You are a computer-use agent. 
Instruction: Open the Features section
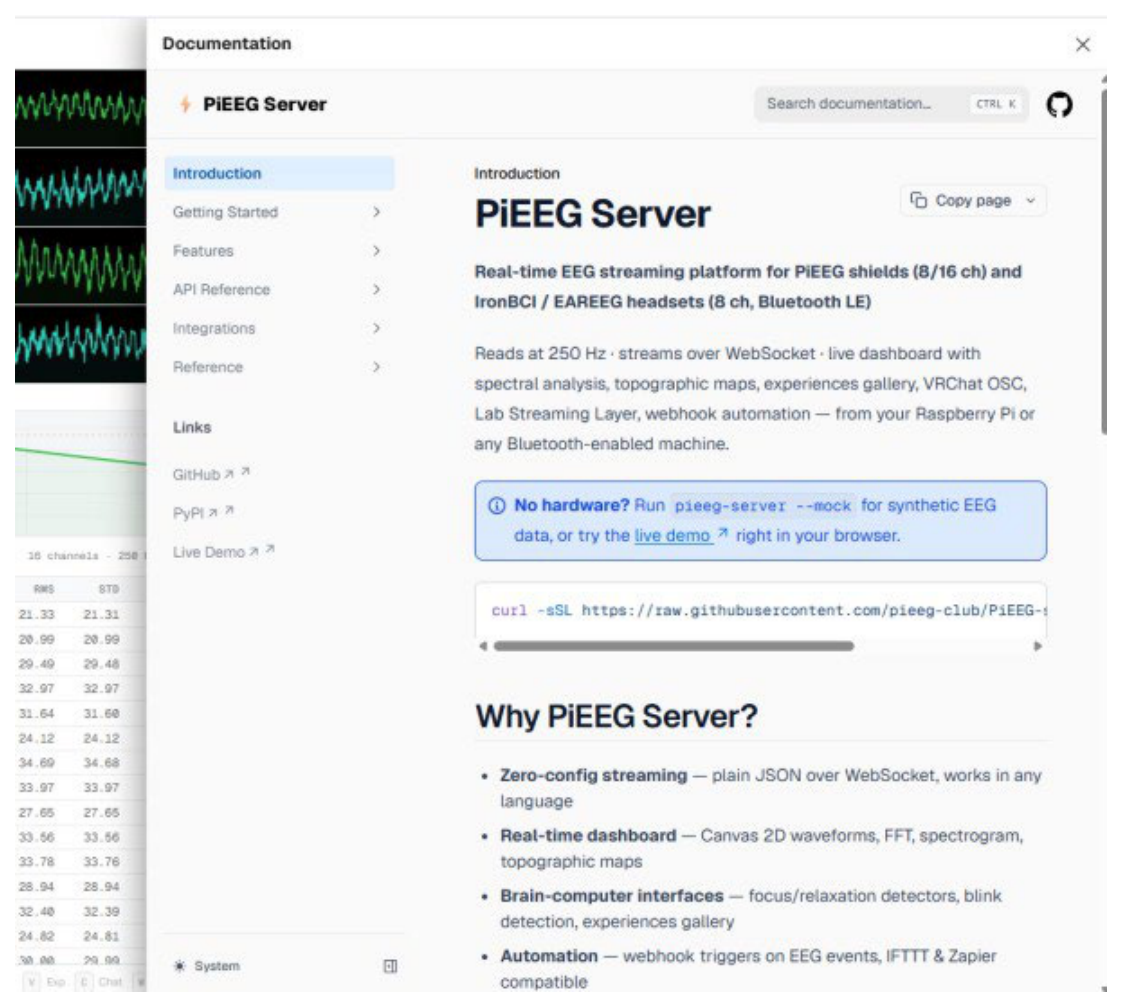click(x=203, y=251)
